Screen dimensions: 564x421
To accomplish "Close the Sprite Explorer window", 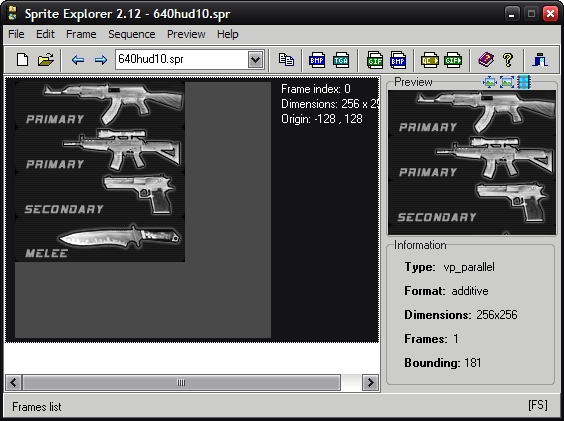I will [550, 14].
